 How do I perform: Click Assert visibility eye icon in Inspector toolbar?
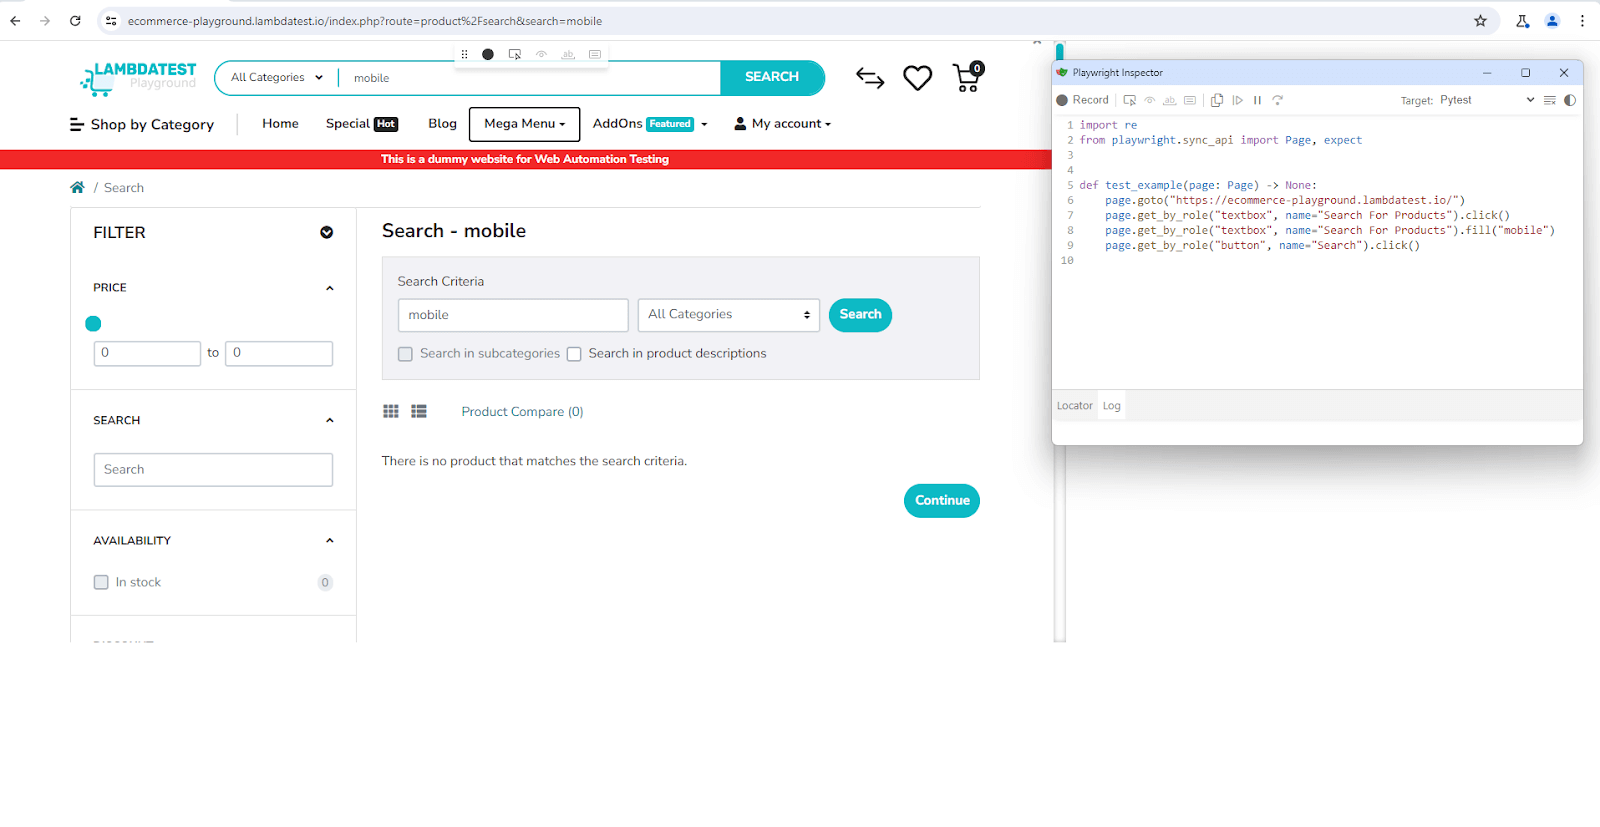pyautogui.click(x=1150, y=100)
